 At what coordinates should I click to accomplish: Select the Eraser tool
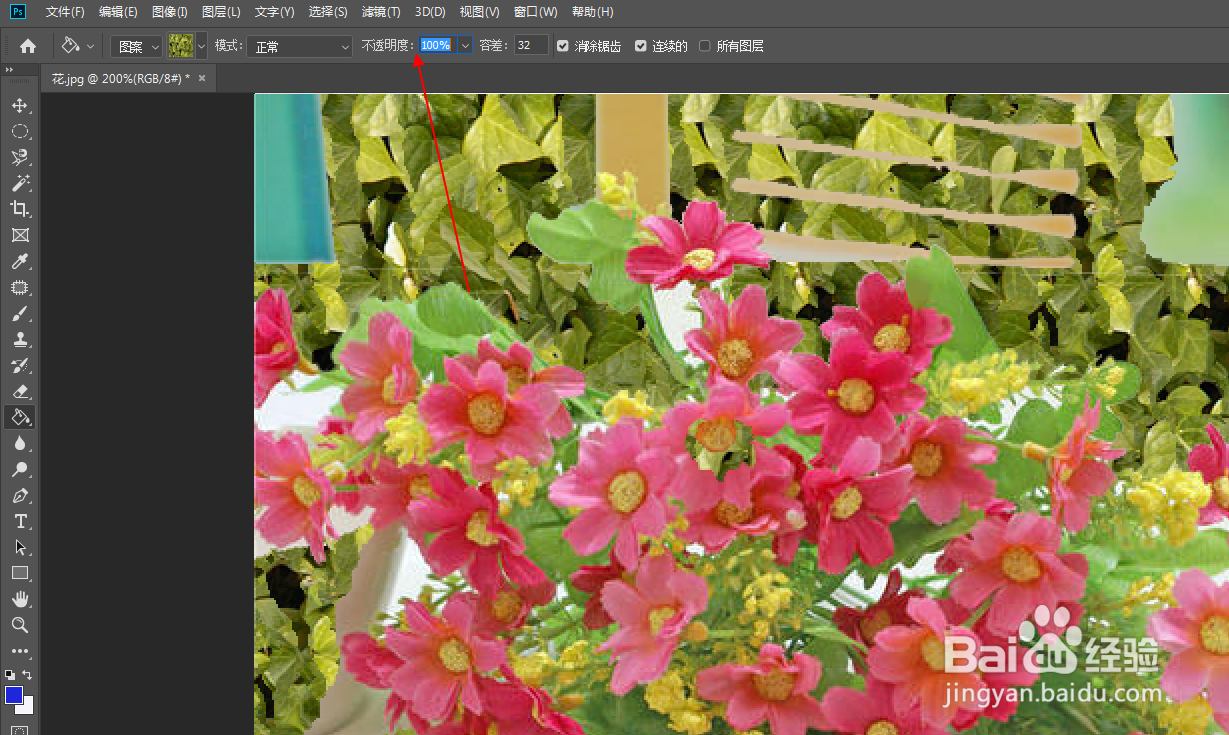(20, 391)
